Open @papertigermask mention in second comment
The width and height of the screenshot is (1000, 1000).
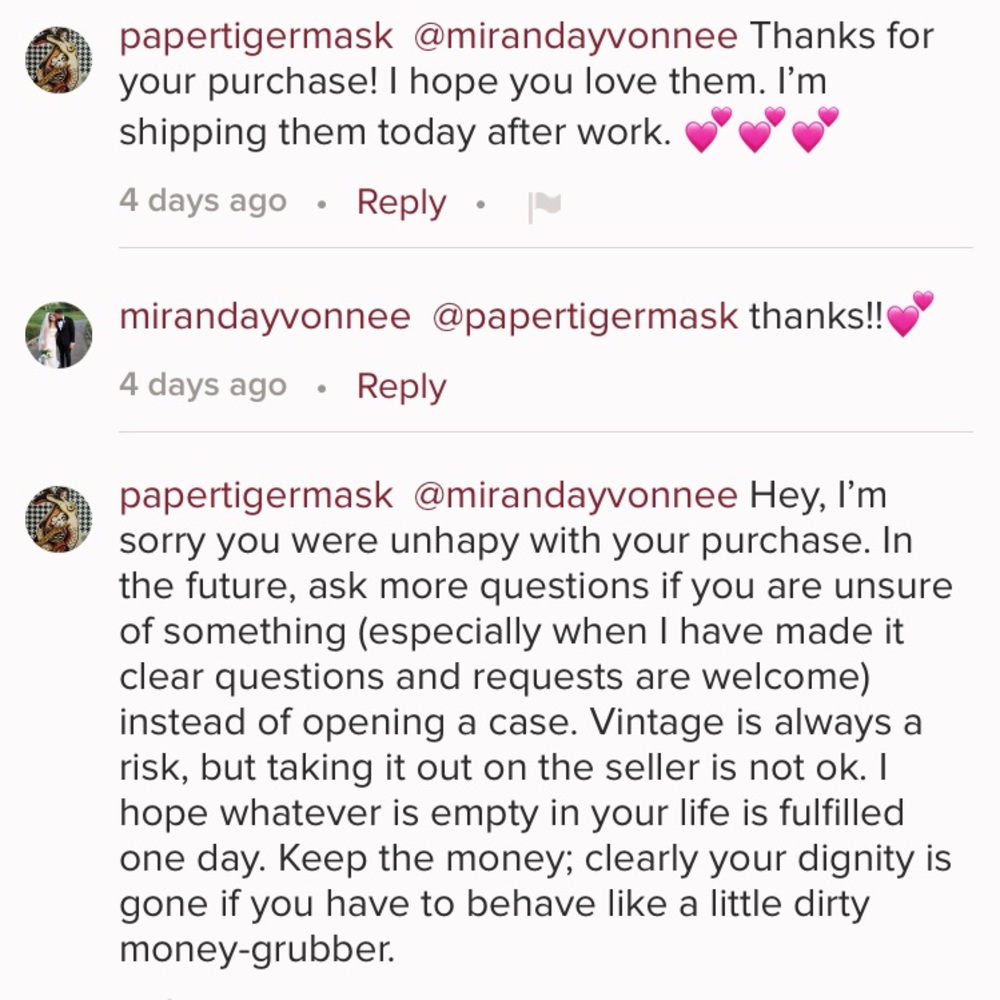pos(584,317)
